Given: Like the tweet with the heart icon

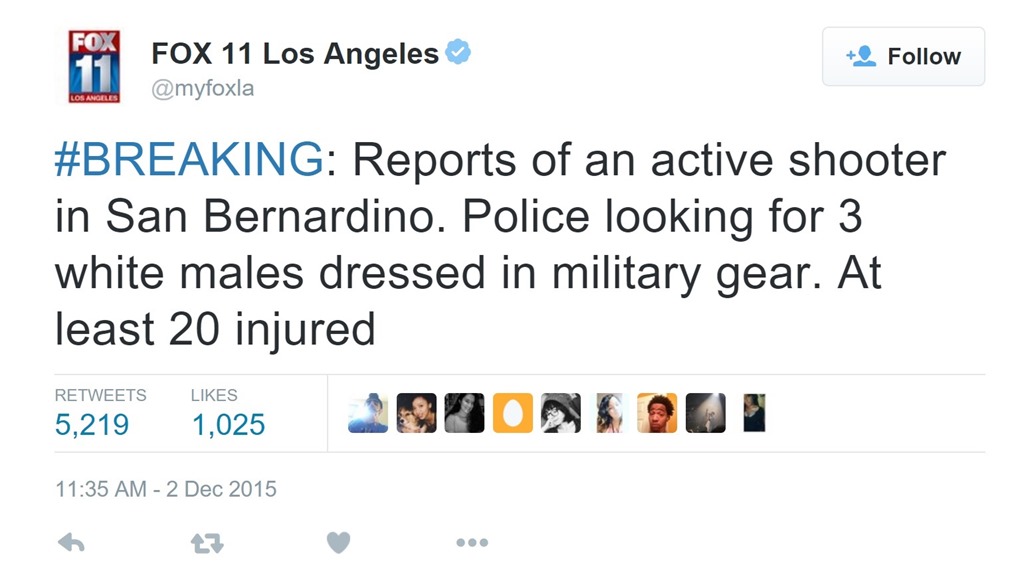Looking at the screenshot, I should tap(339, 542).
